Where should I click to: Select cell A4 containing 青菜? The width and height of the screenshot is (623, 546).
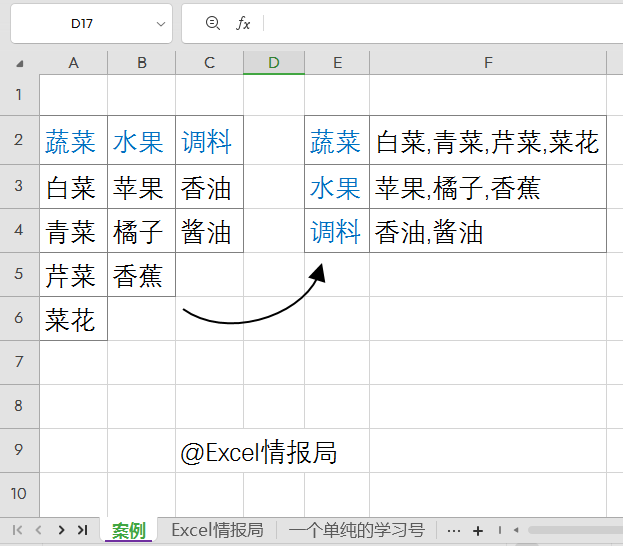click(74, 230)
